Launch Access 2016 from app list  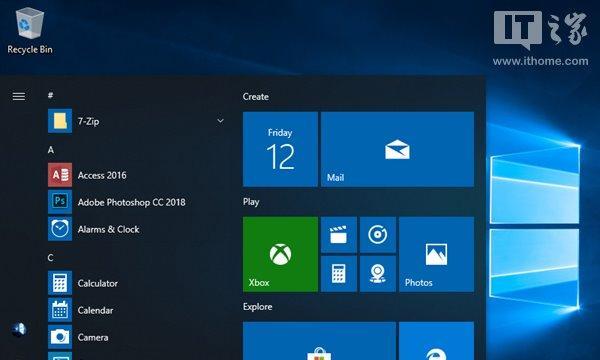[x=138, y=175]
